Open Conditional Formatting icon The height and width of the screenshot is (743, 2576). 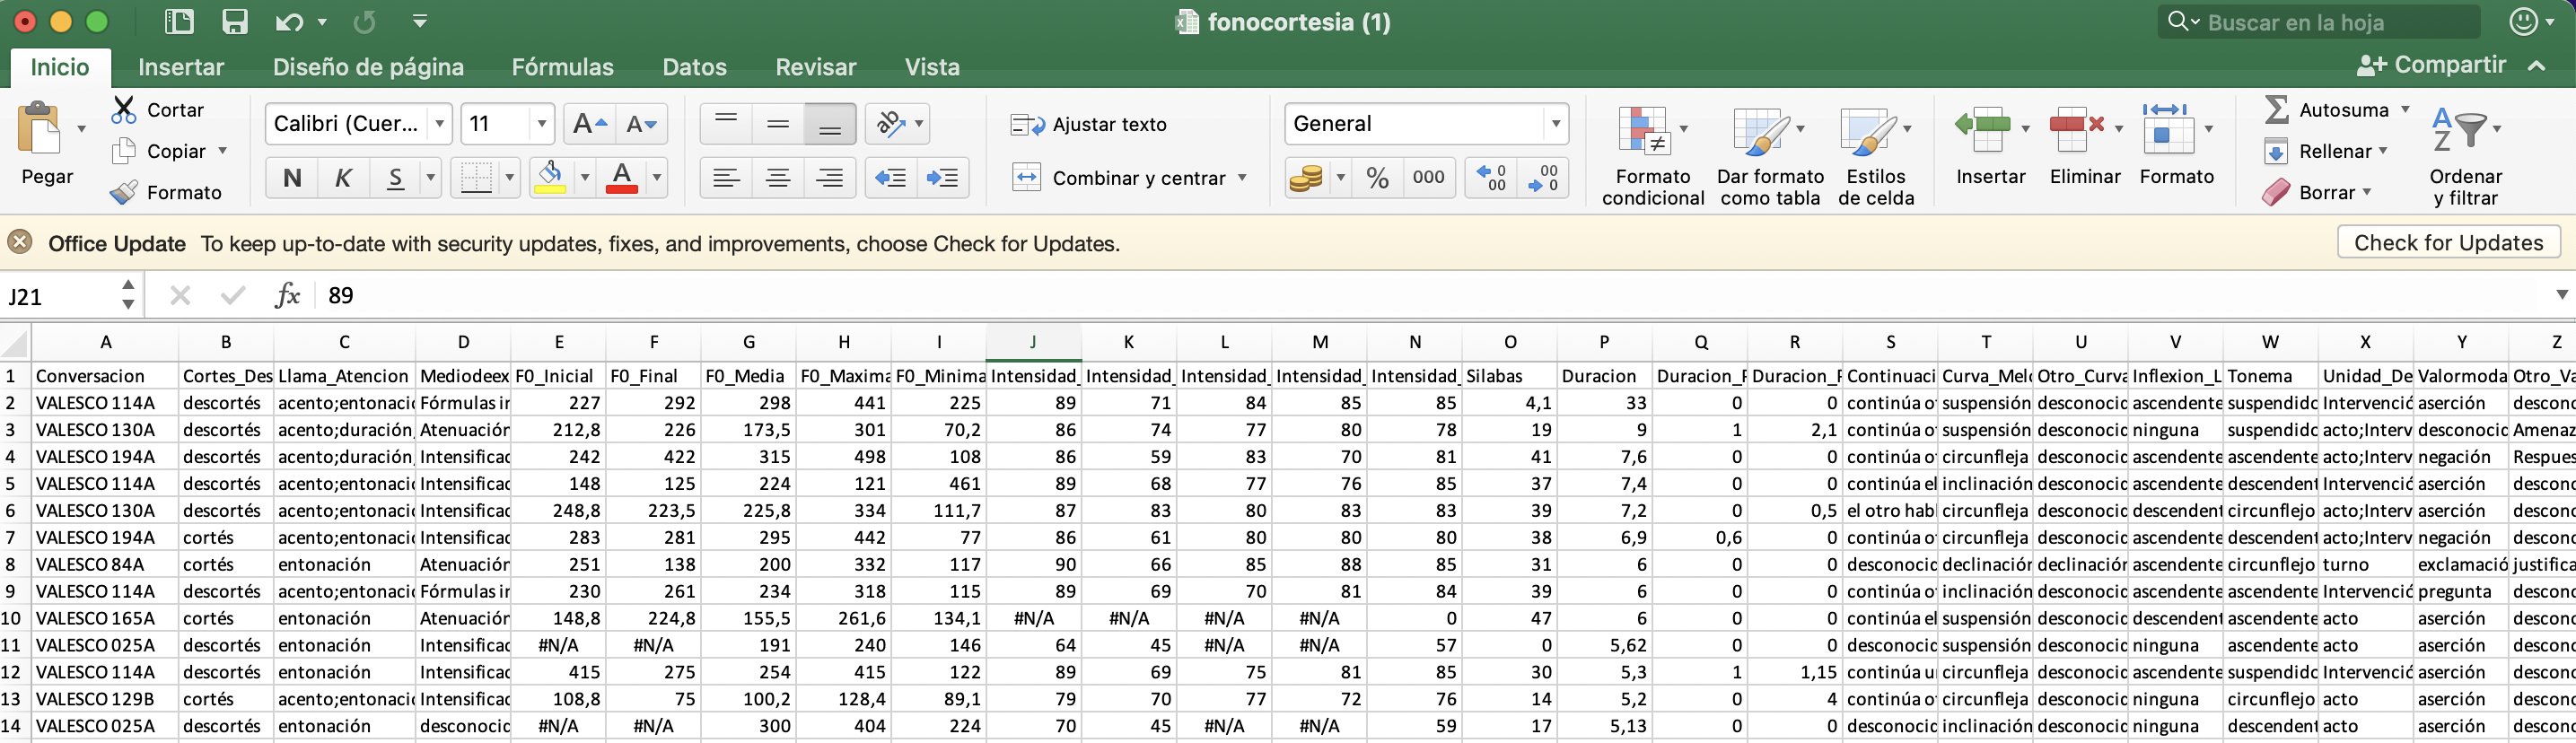point(1644,133)
